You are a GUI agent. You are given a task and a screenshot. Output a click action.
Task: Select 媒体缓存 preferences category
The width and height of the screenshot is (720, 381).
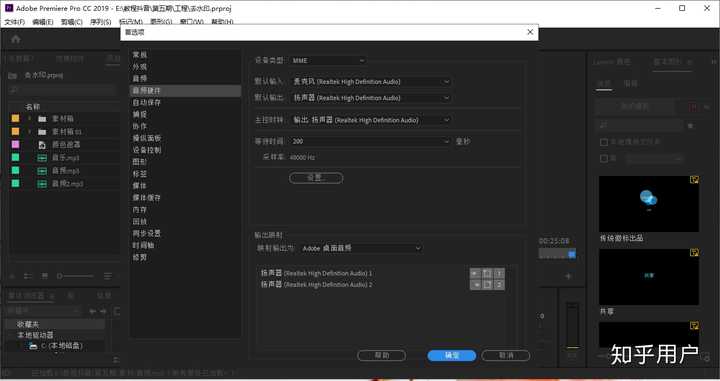click(147, 198)
